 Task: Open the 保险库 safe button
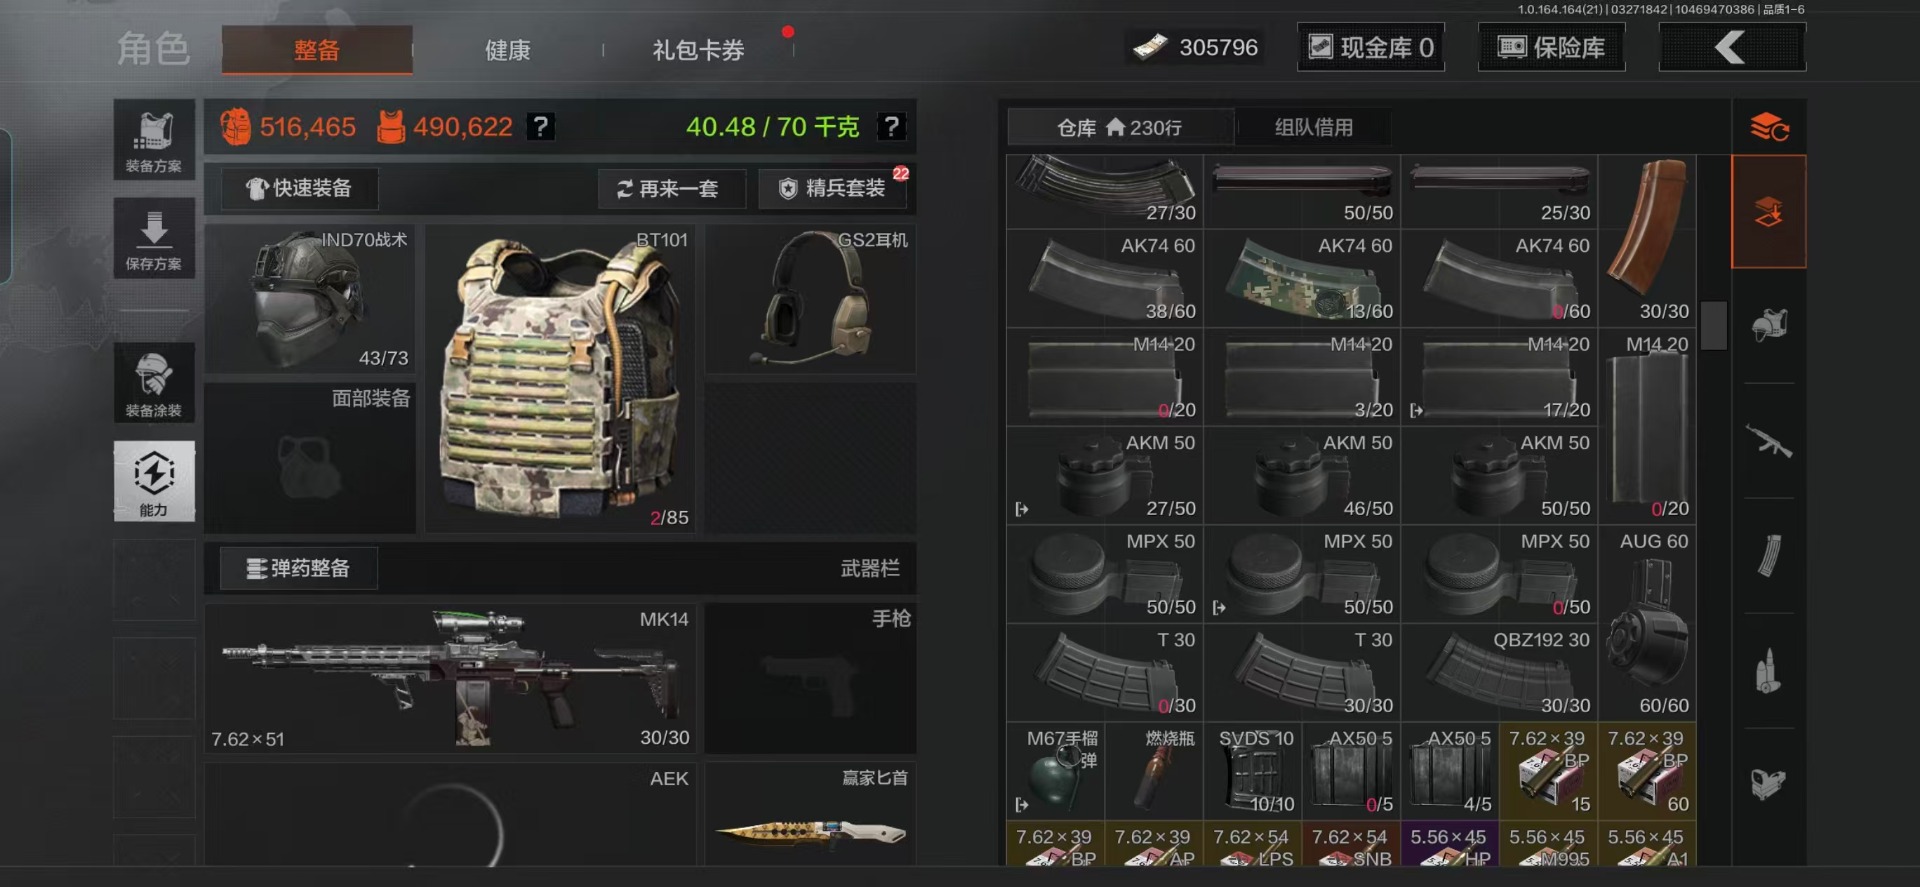[1552, 47]
